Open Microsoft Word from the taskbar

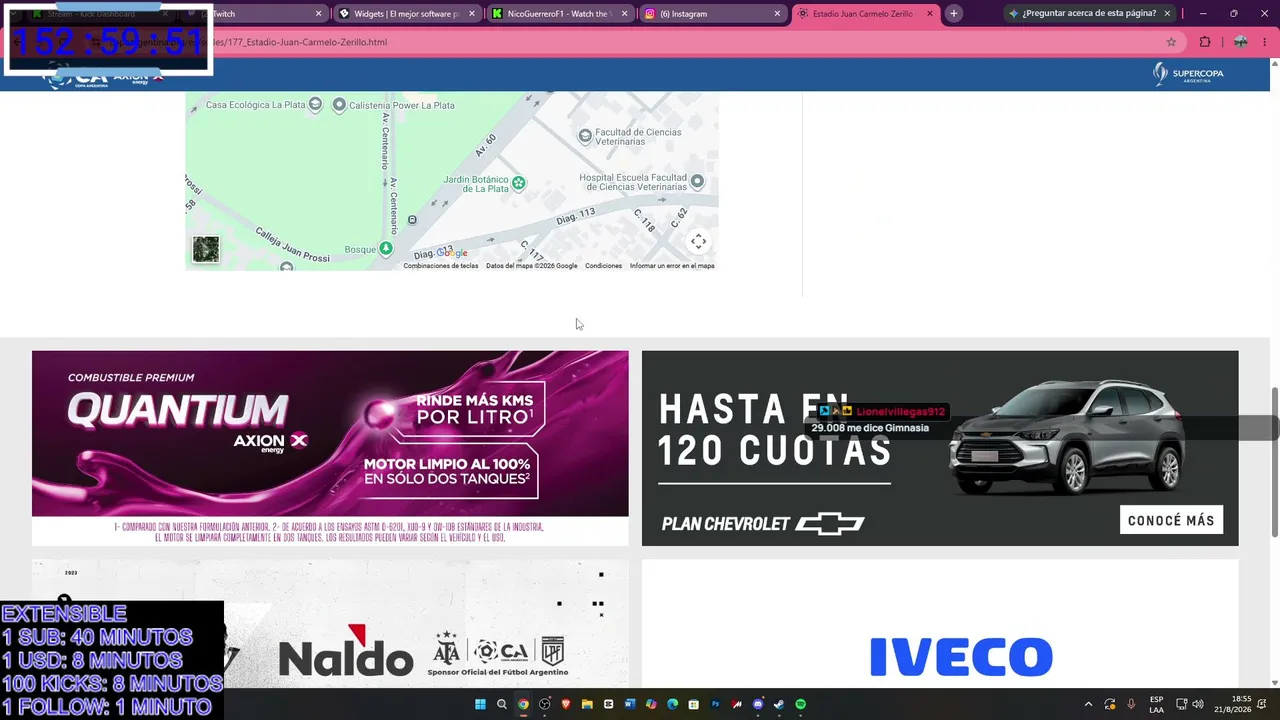point(630,704)
